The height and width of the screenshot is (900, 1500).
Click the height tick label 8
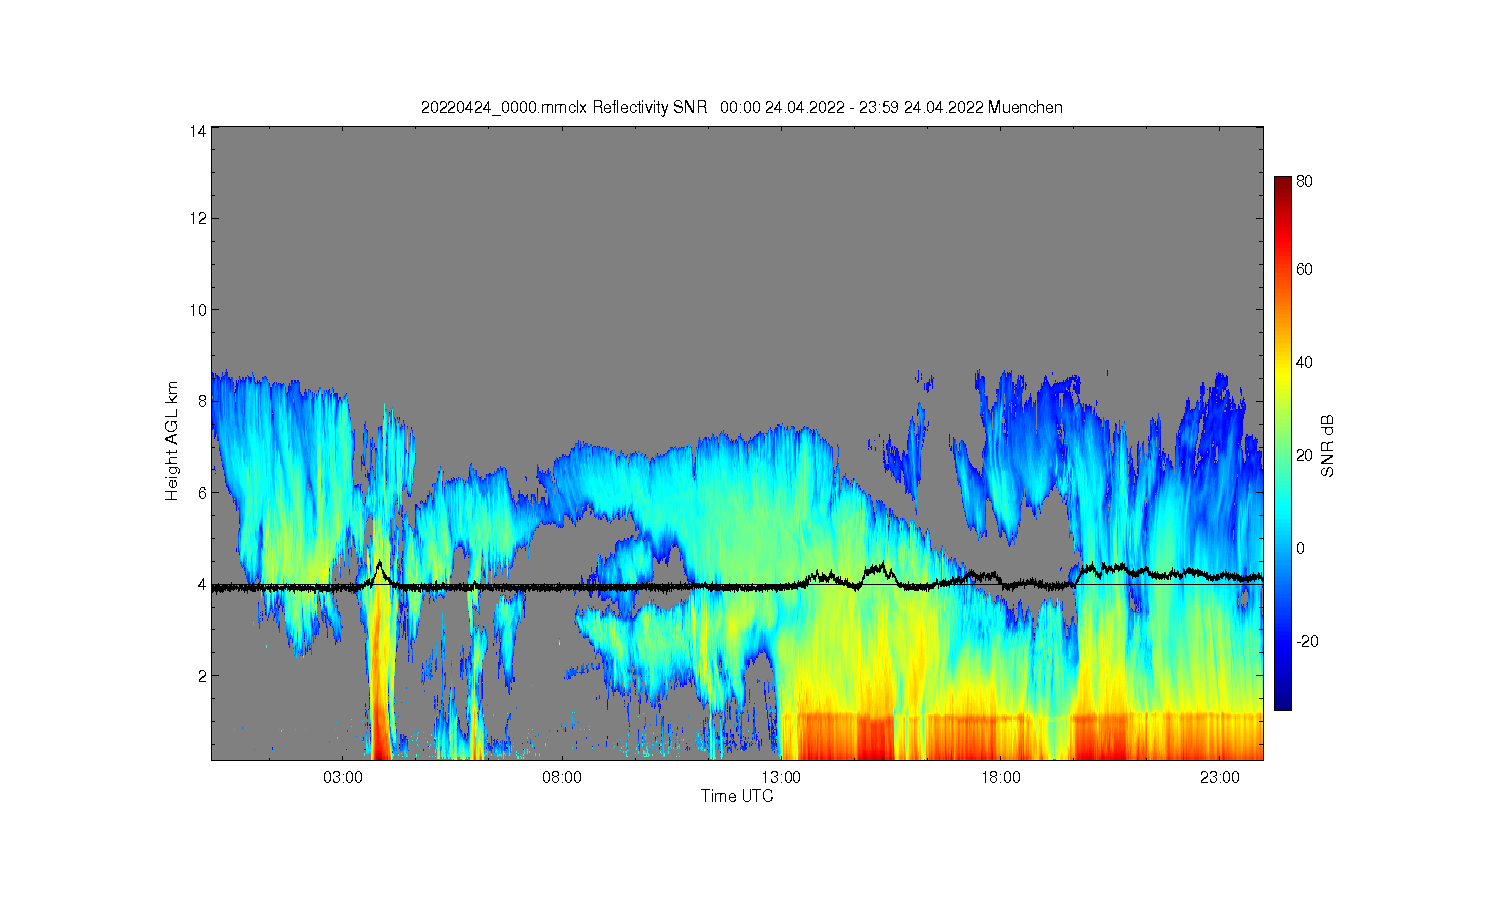202,401
